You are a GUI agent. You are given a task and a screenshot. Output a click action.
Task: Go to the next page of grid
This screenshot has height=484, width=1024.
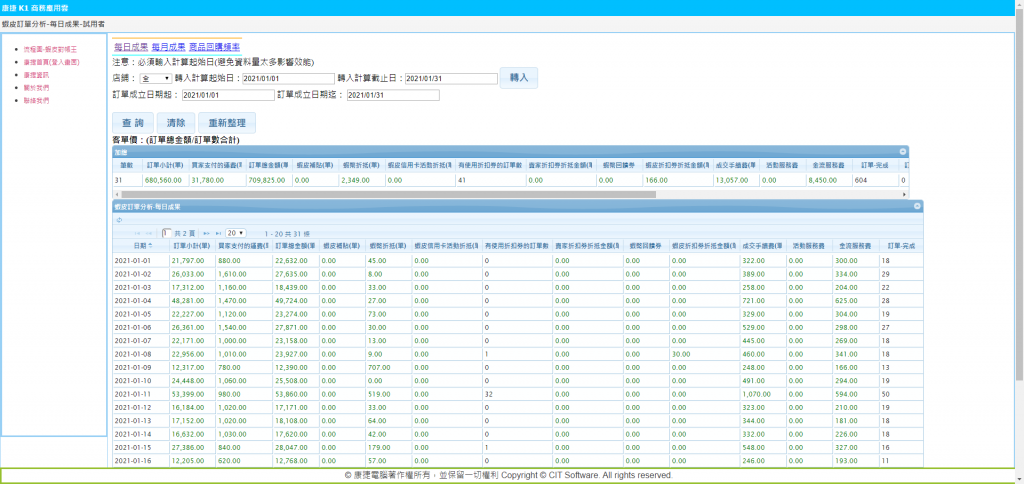tap(206, 232)
